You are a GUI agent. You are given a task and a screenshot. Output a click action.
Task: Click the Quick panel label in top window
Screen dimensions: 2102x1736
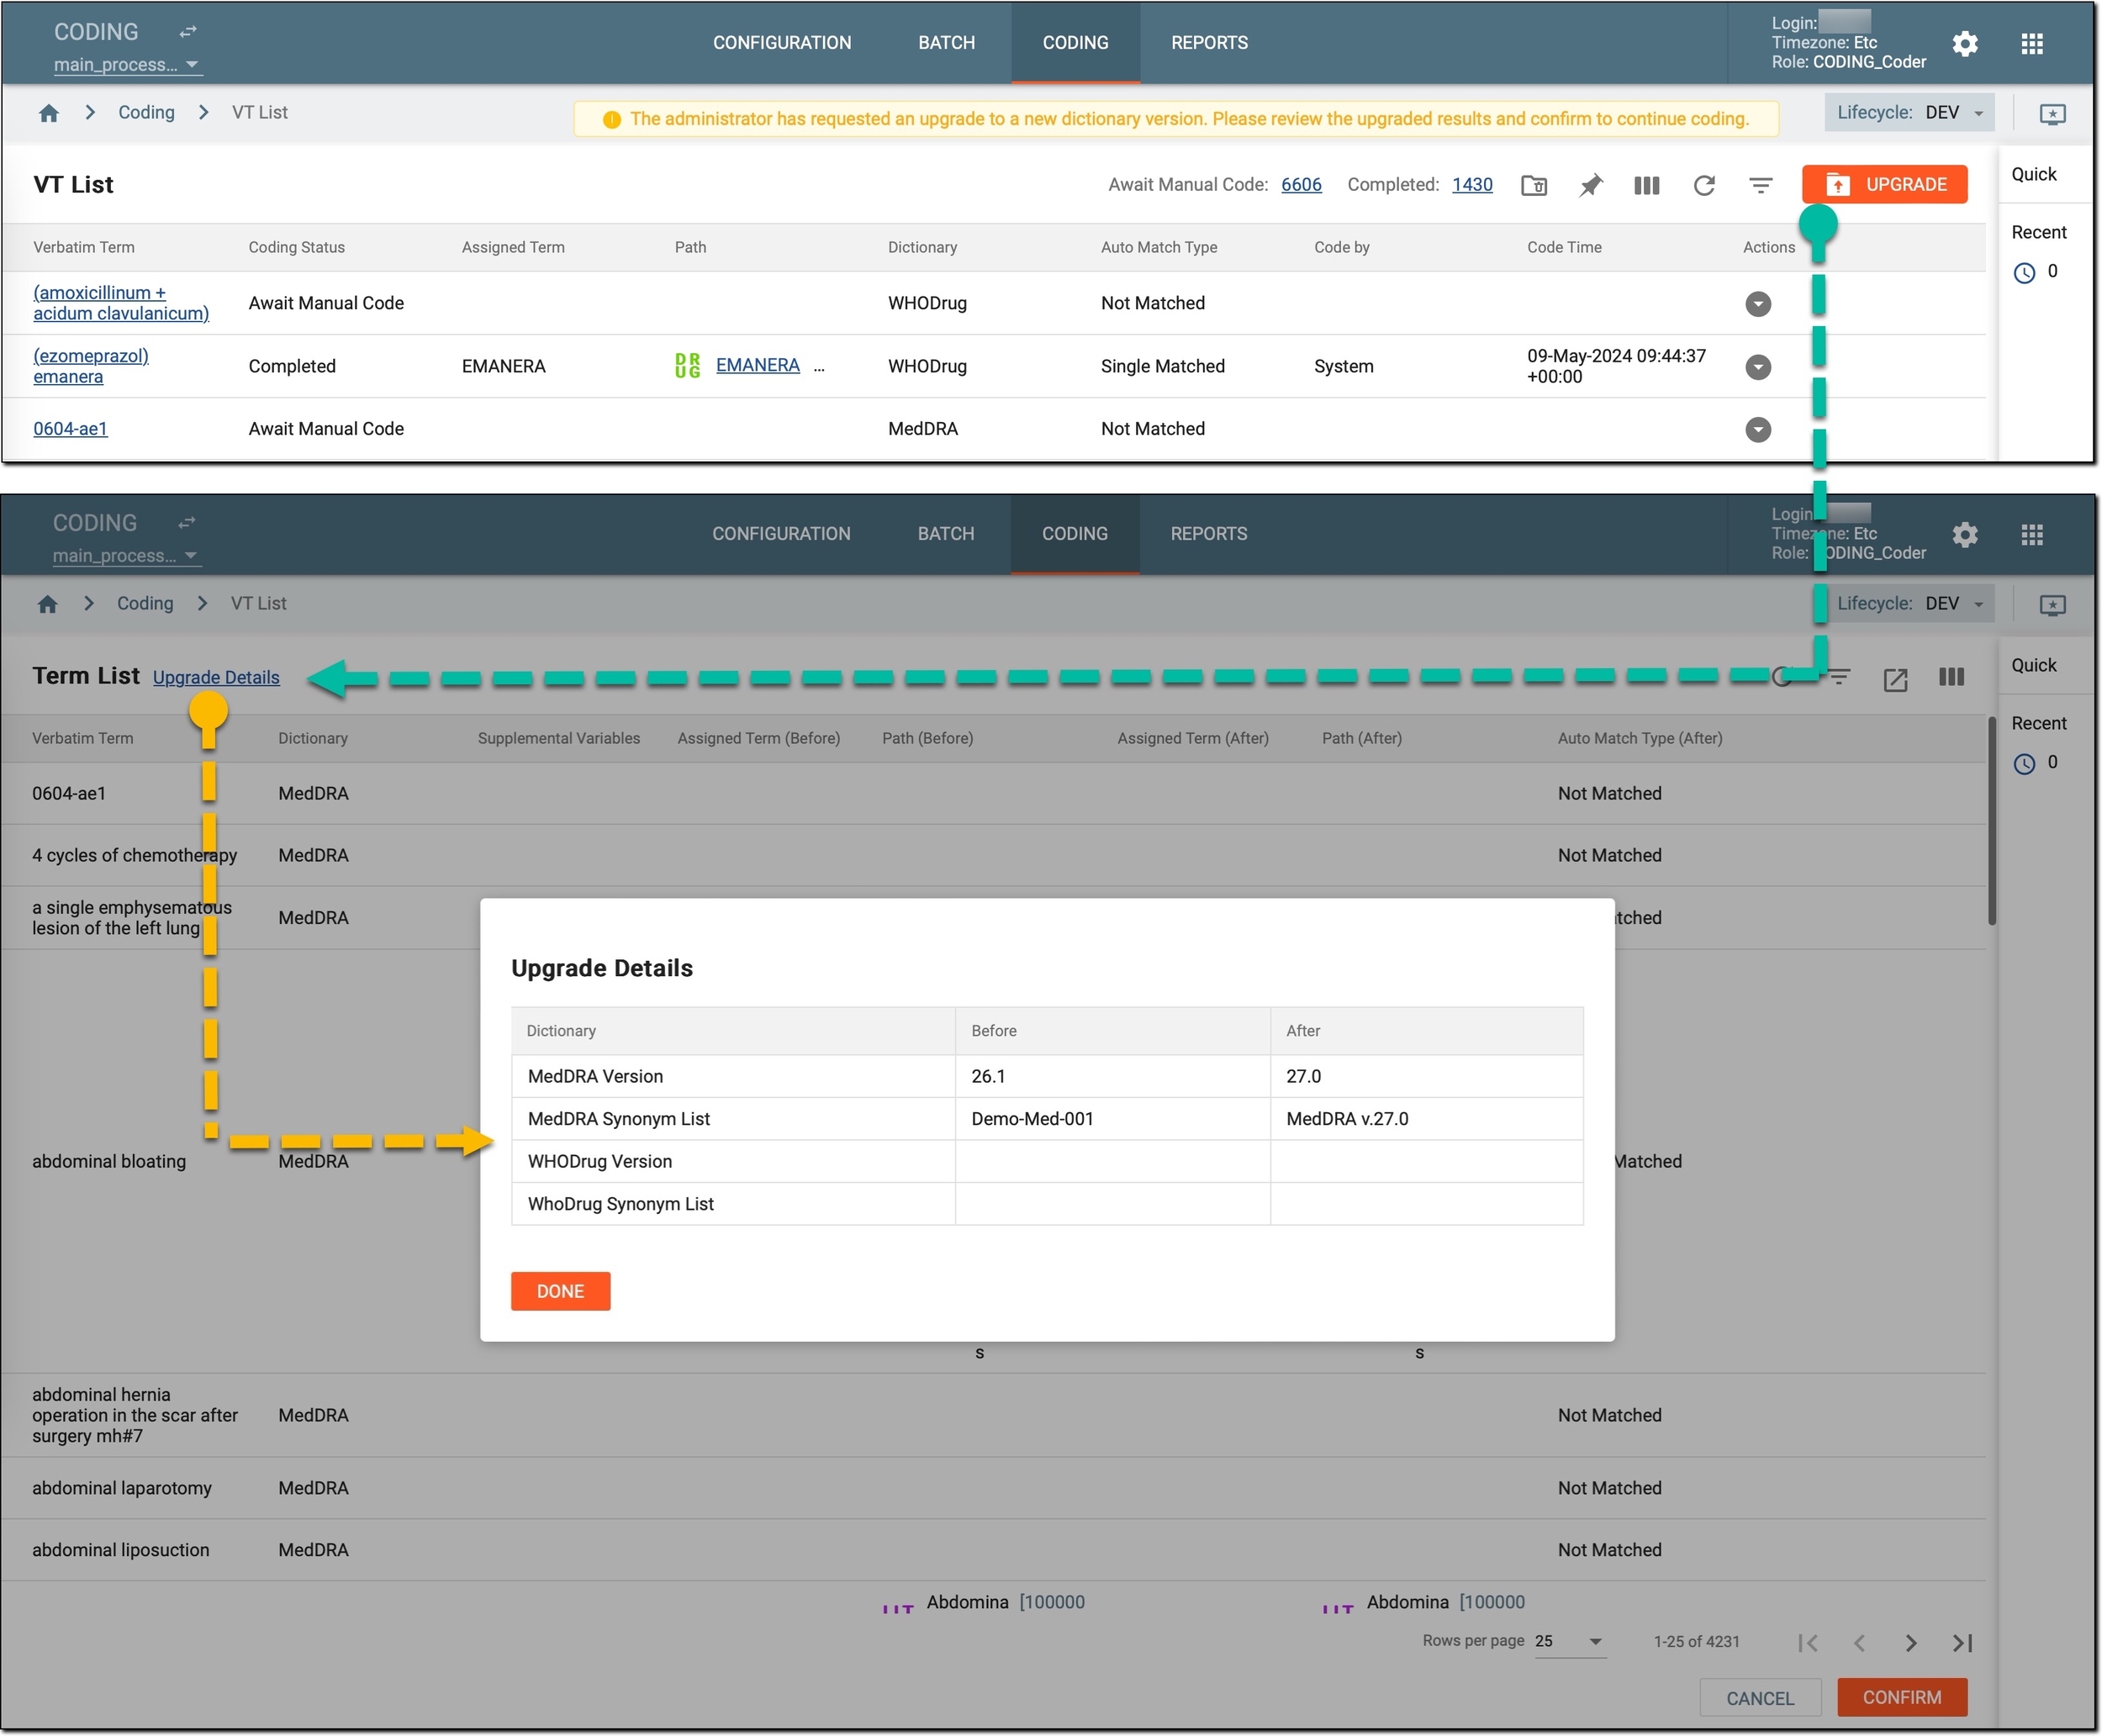[x=2033, y=175]
